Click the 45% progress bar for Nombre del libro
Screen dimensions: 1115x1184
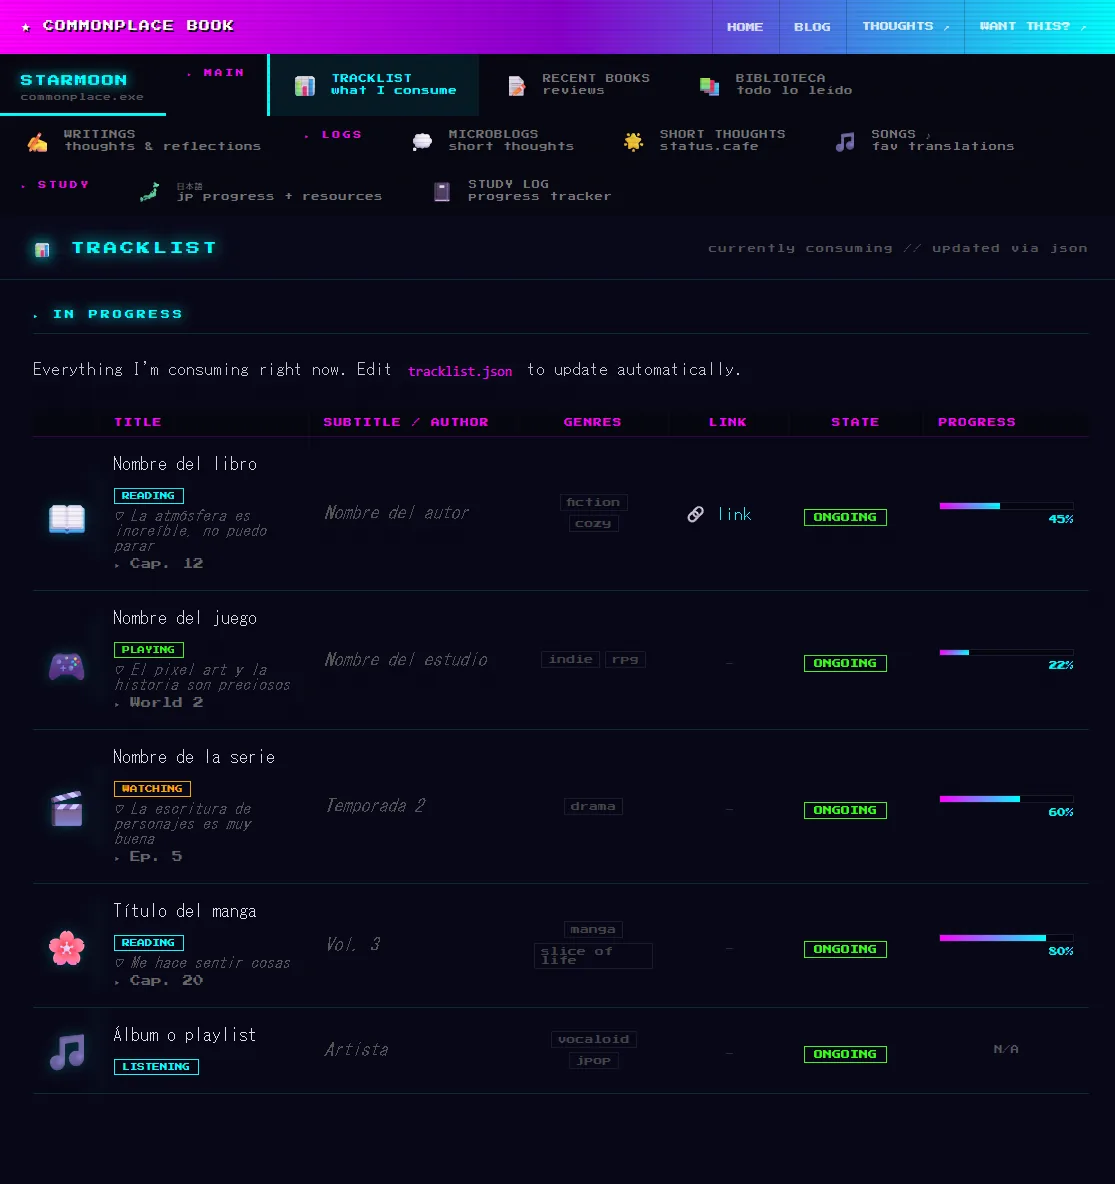(1006, 506)
